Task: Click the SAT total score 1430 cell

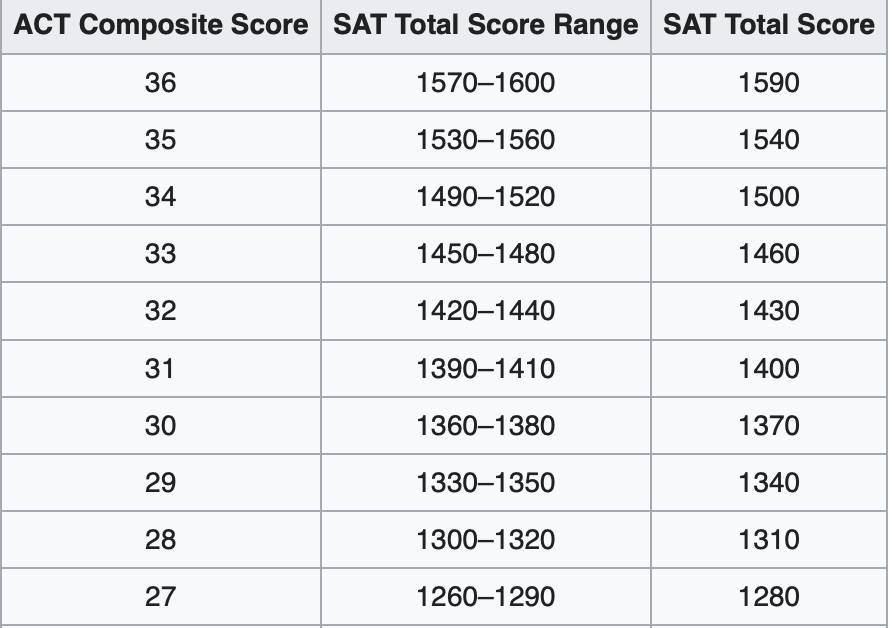Action: pos(769,311)
